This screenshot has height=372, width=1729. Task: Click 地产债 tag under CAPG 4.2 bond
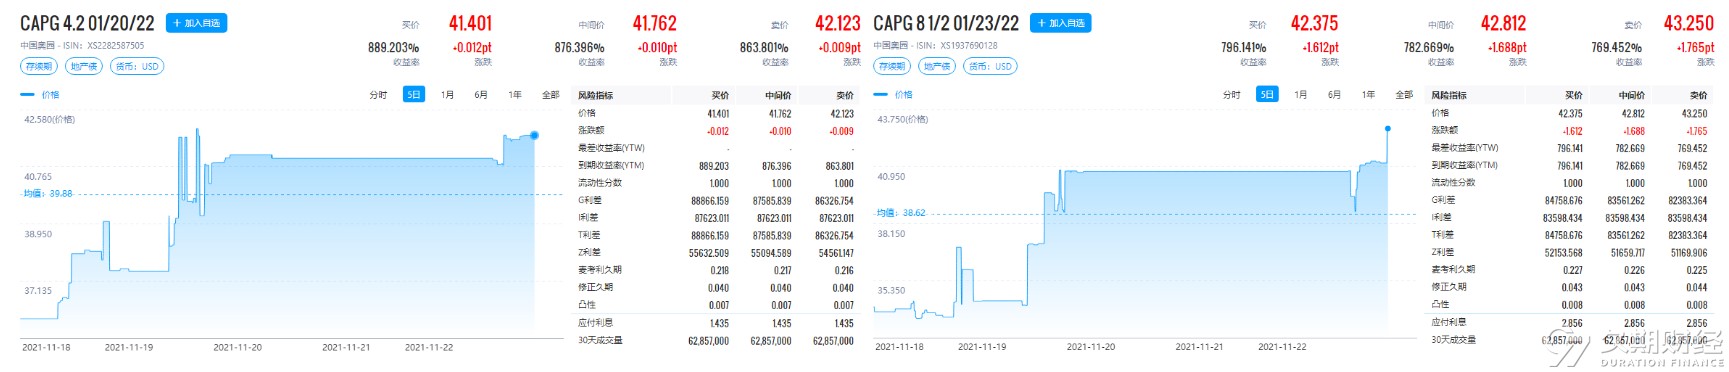(x=84, y=66)
